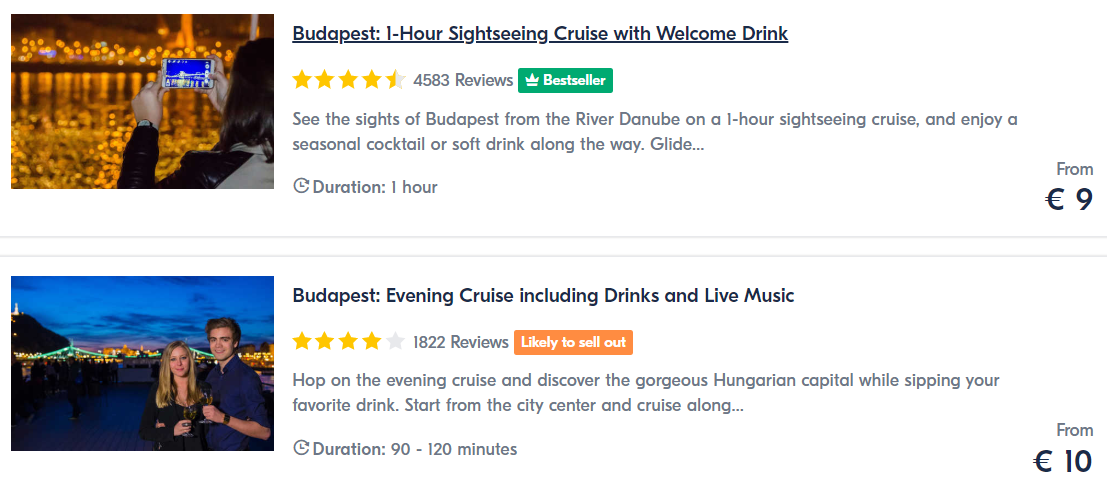Click the night cruise phone photo thumbnail
The image size is (1107, 484).
pyautogui.click(x=142, y=101)
